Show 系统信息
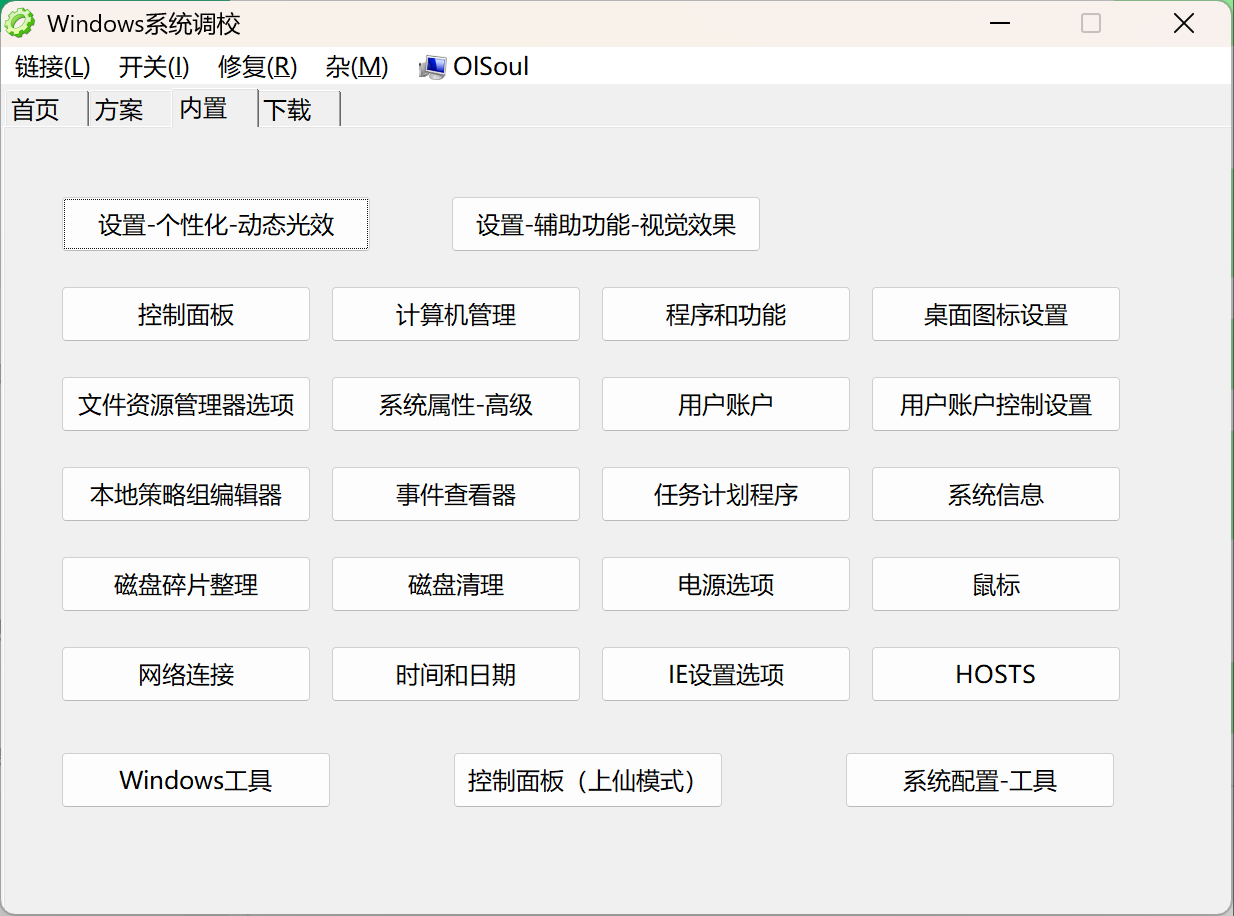 pos(996,494)
